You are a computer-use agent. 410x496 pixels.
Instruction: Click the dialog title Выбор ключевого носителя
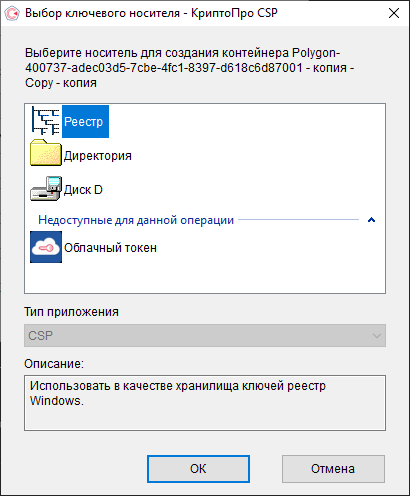coord(102,13)
